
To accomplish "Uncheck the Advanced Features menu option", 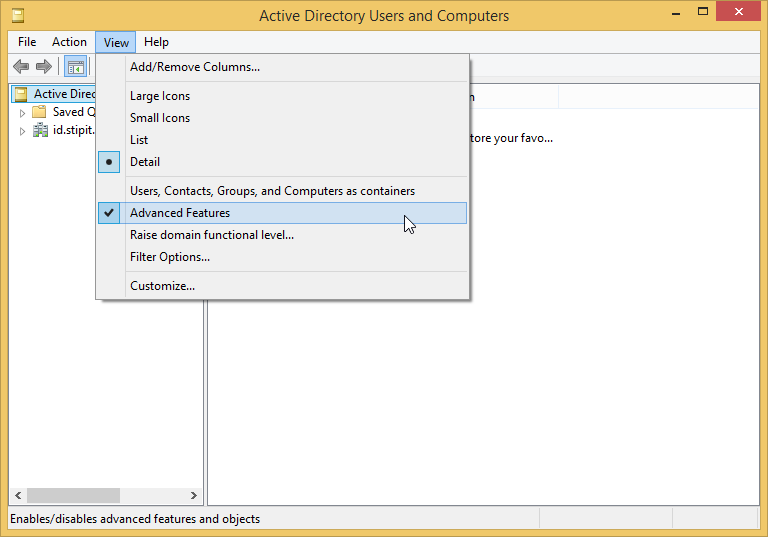I will (282, 213).
